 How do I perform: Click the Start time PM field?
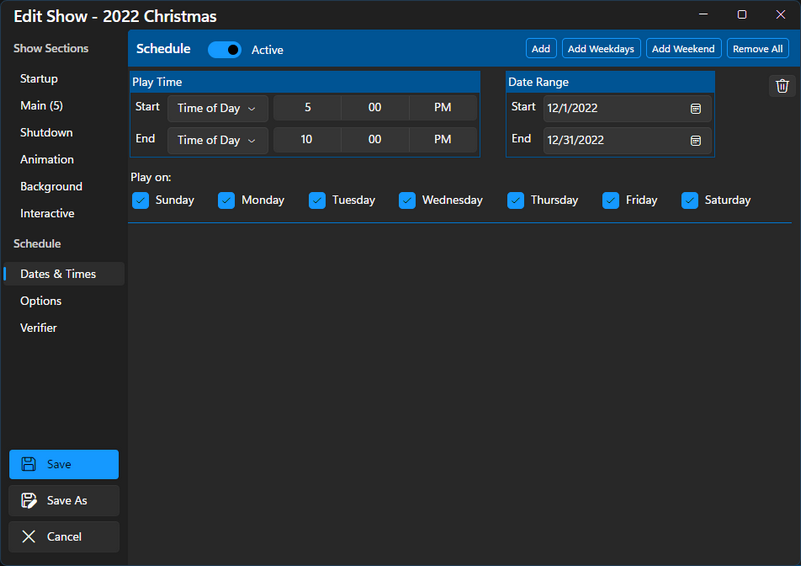442,108
